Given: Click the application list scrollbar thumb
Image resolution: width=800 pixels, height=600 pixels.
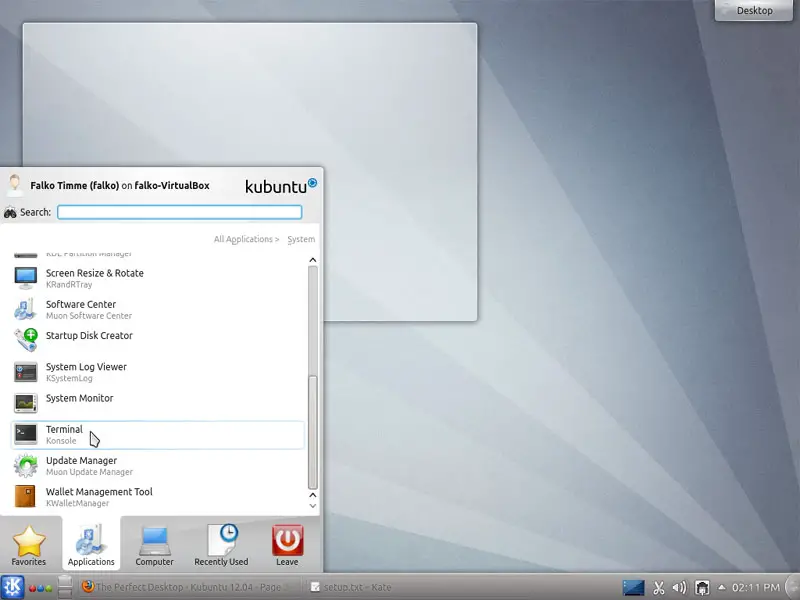Looking at the screenshot, I should [x=313, y=432].
